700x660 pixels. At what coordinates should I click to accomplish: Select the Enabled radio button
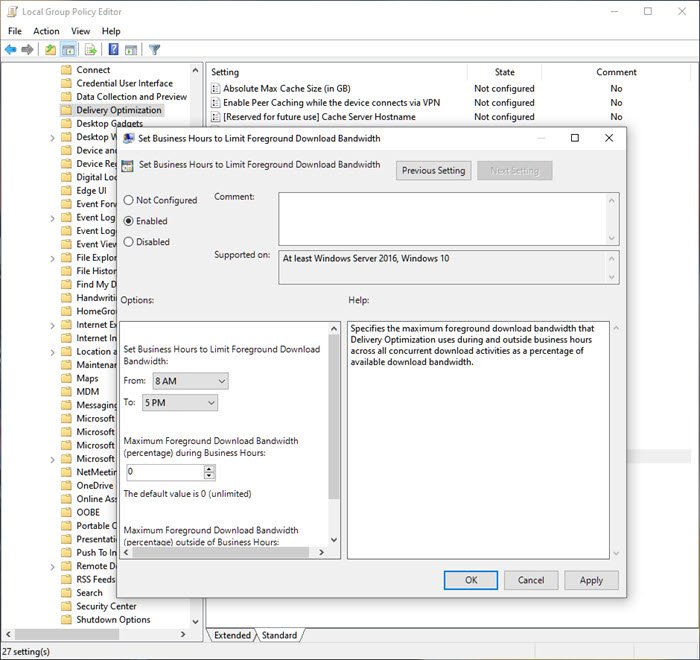point(129,221)
